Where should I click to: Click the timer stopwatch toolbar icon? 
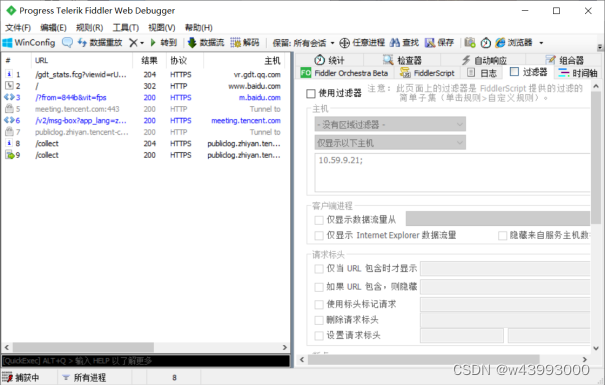click(486, 42)
